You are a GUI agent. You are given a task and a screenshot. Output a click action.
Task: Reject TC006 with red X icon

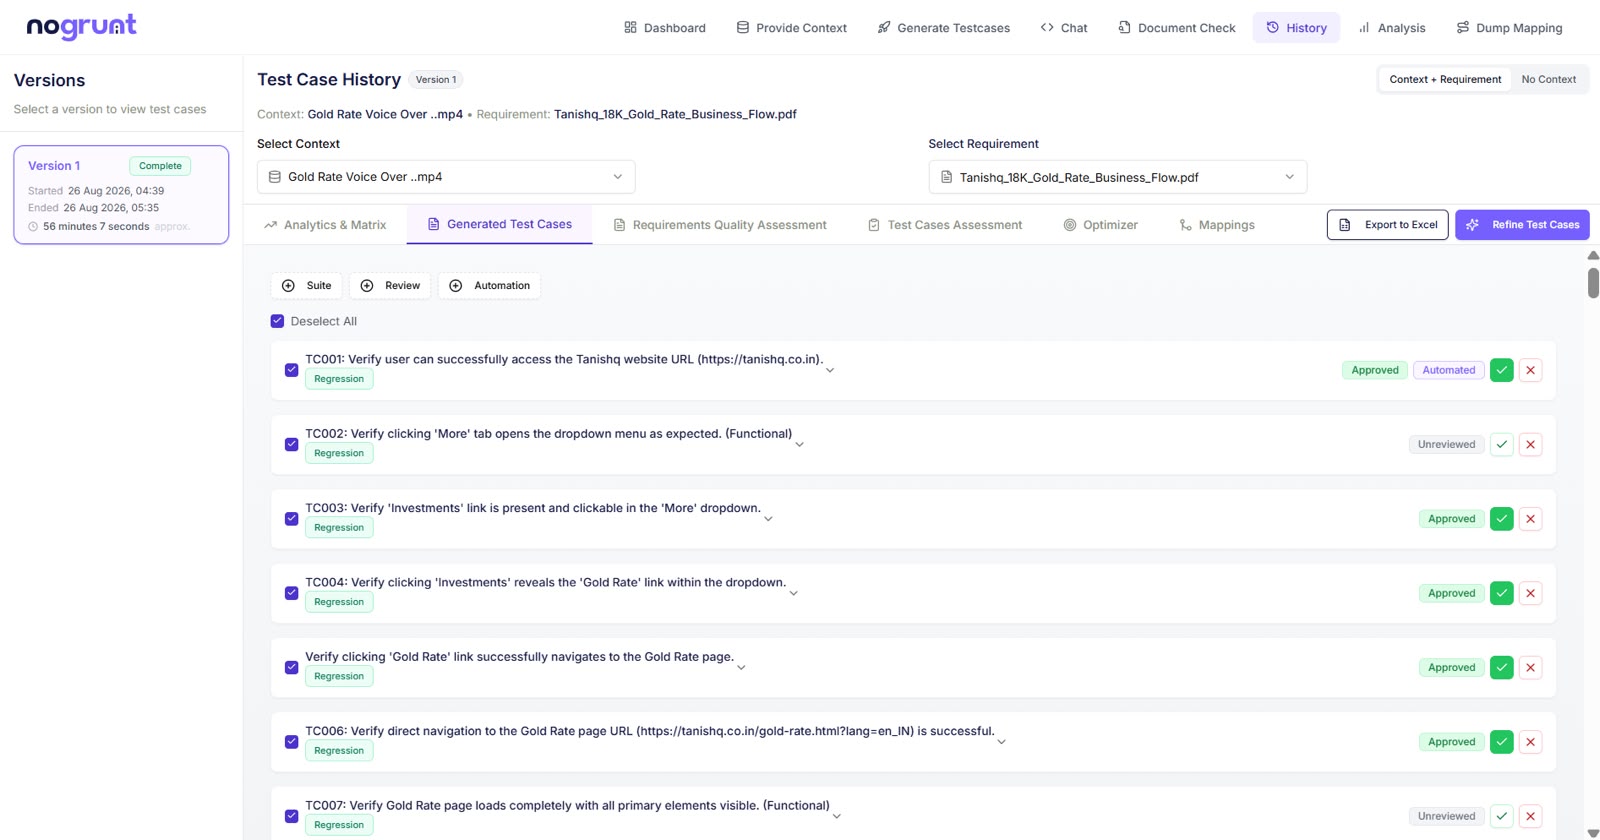[1530, 742]
